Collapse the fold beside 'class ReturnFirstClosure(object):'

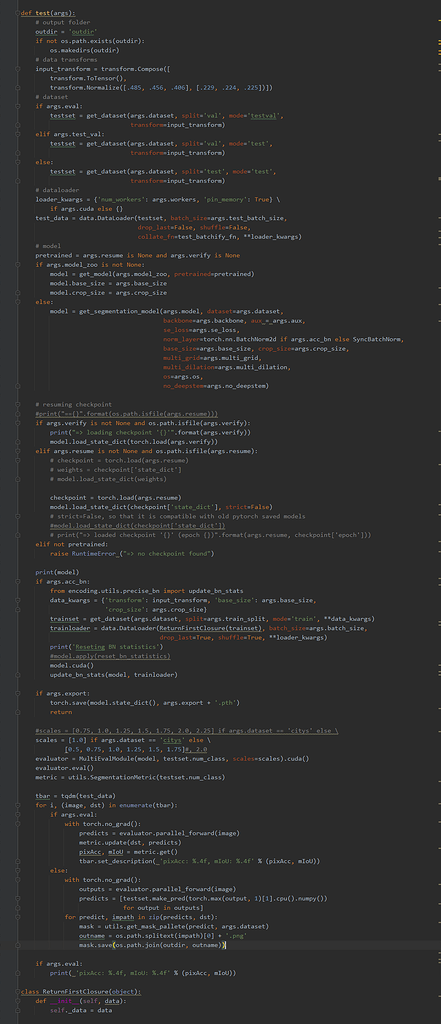pos(18,991)
